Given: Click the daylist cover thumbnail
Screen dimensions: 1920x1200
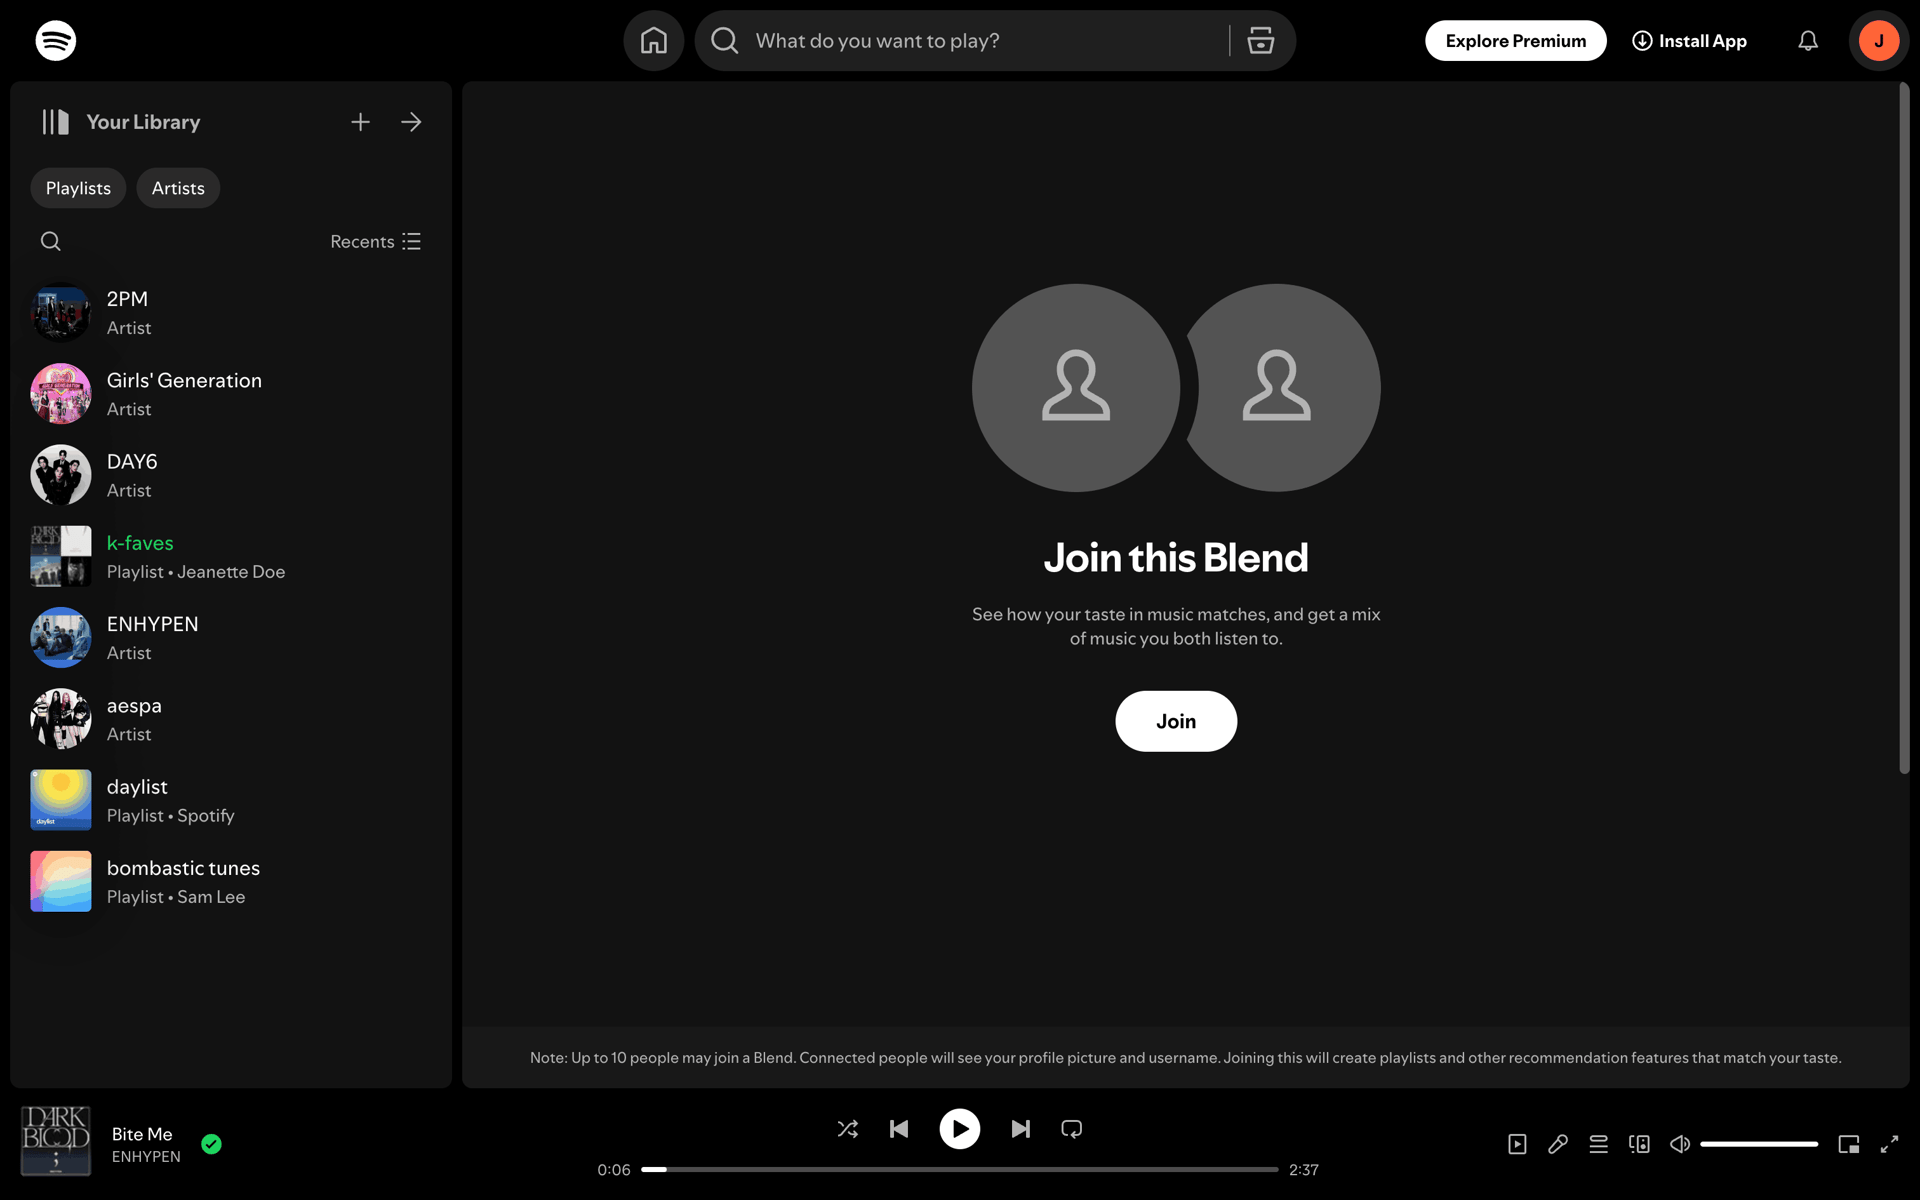Looking at the screenshot, I should [x=61, y=800].
